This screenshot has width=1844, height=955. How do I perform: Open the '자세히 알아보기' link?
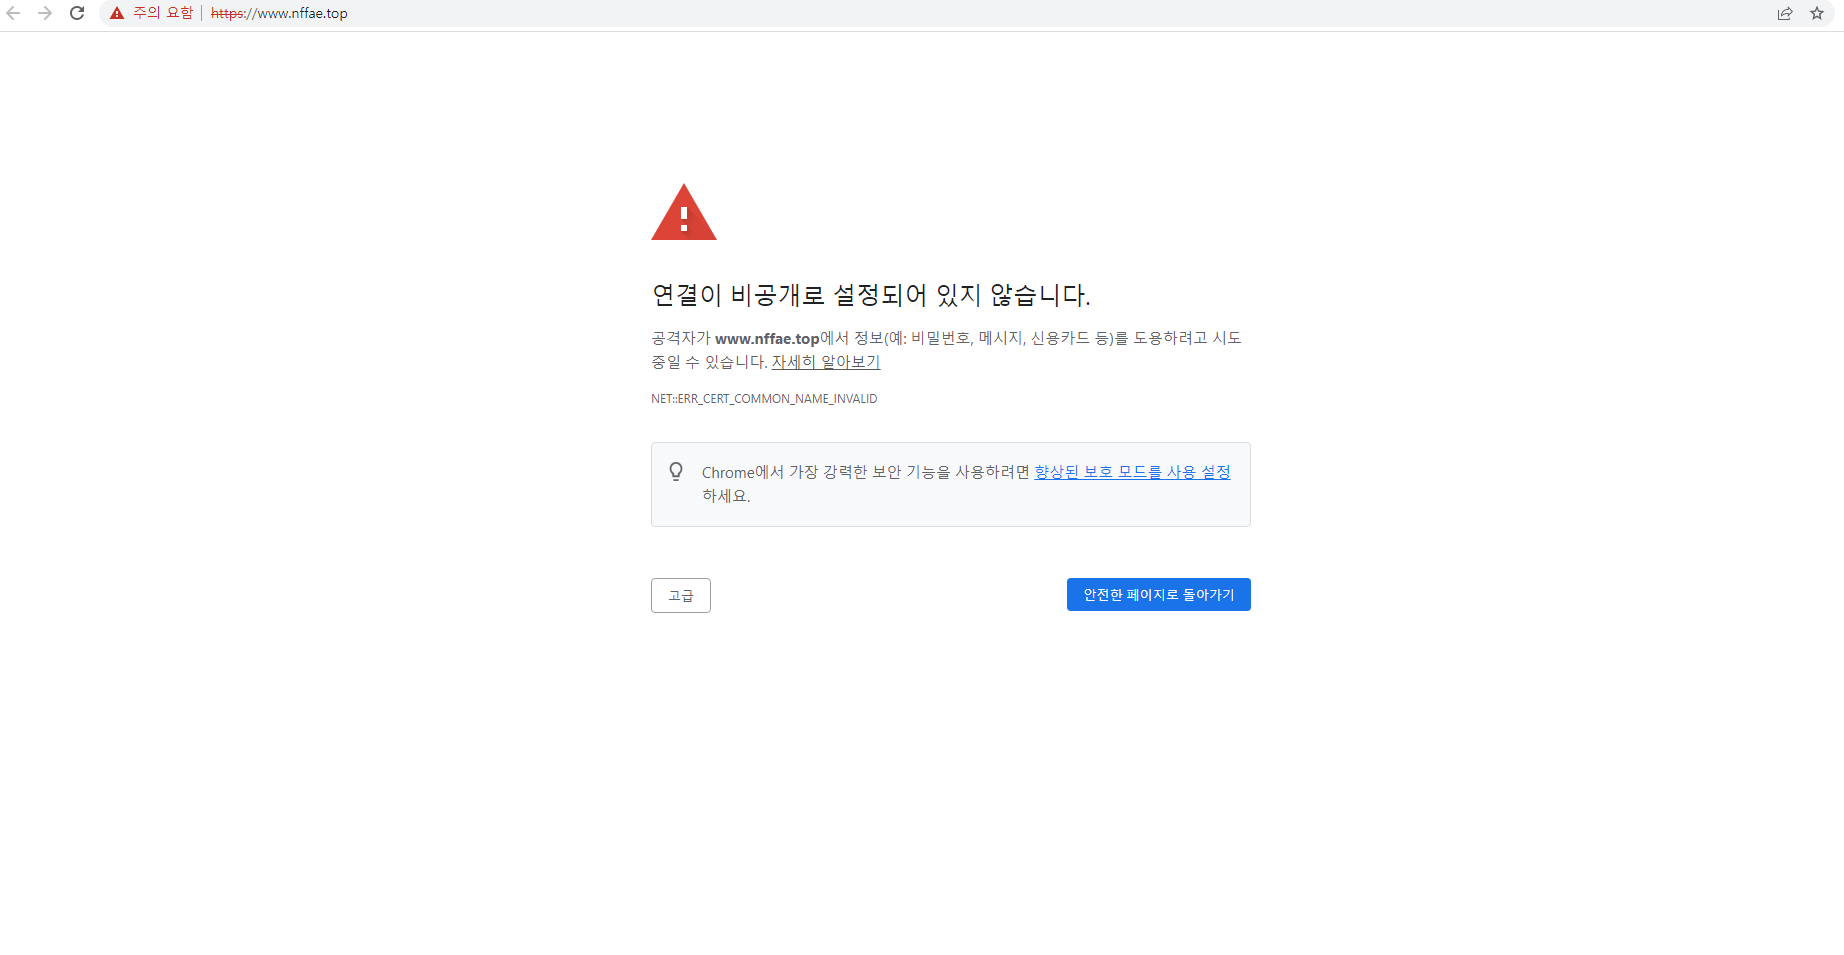pos(826,362)
